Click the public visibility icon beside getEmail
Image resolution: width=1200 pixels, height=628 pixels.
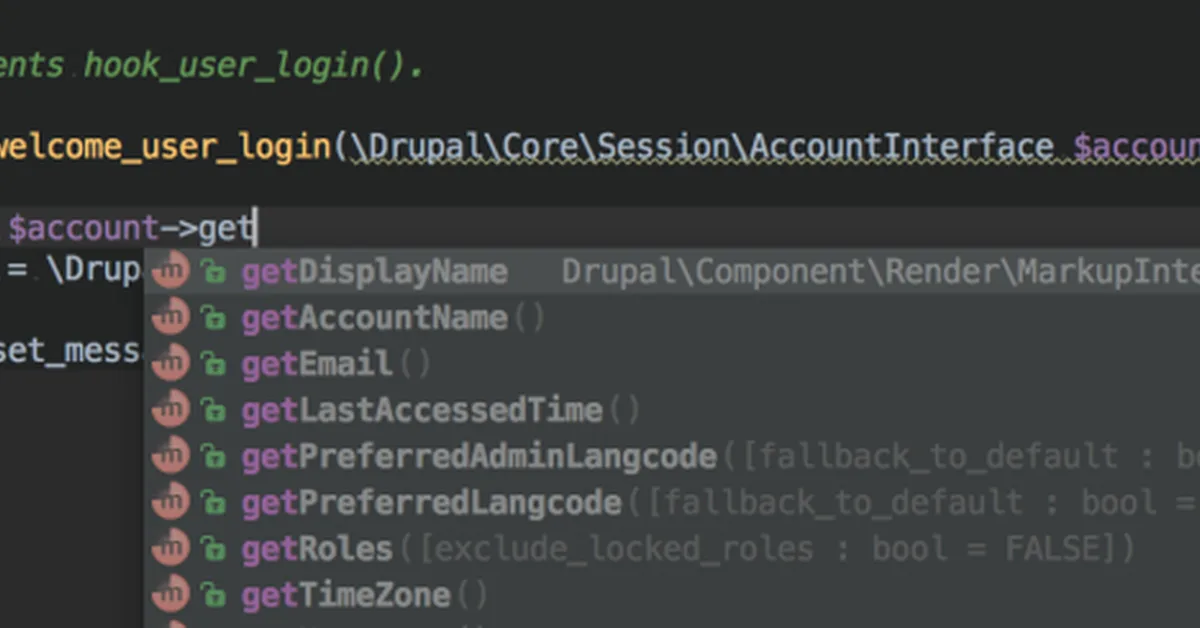[214, 363]
